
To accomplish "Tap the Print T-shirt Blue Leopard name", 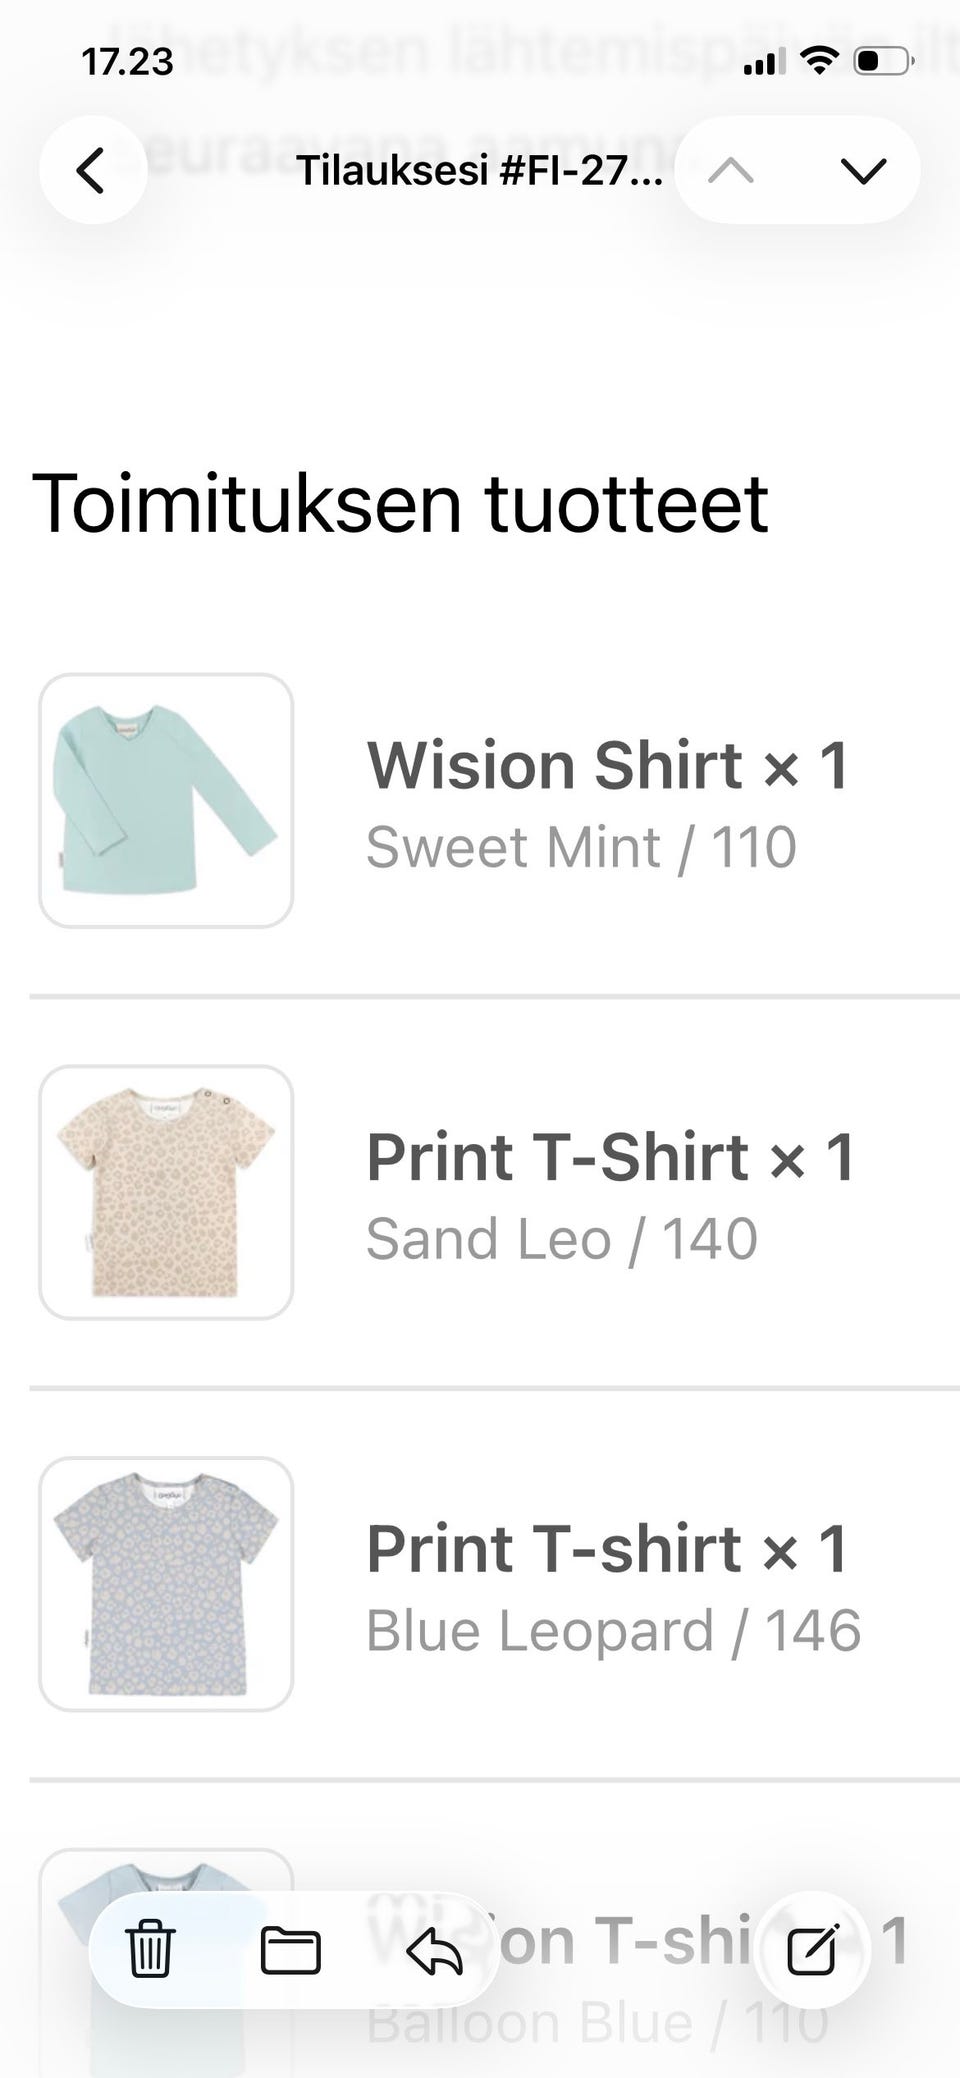I will 608,1550.
